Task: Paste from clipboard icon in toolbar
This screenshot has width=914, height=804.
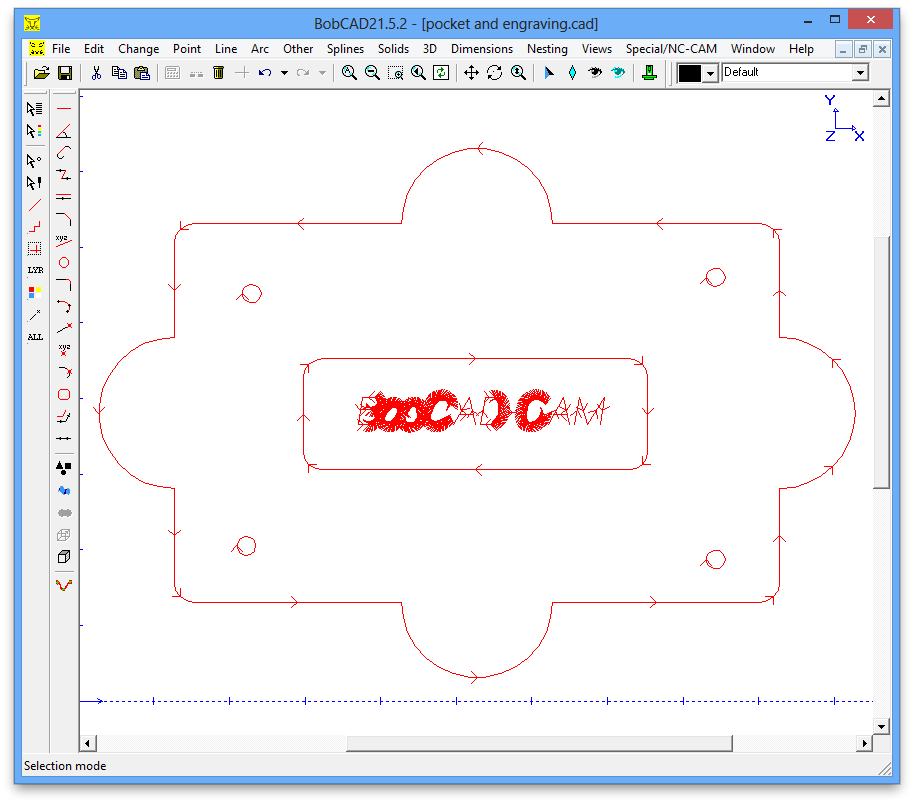Action: pos(142,73)
